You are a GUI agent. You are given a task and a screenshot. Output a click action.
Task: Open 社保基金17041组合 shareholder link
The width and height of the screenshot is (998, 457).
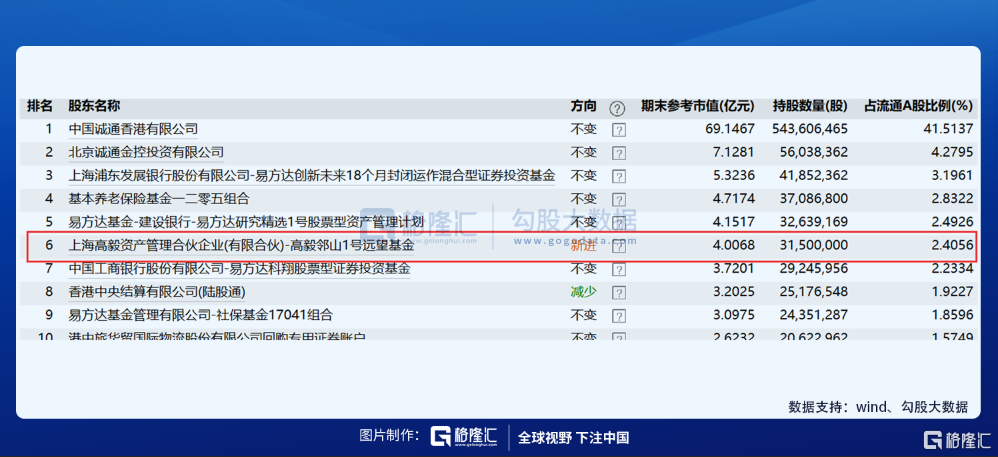coord(200,314)
